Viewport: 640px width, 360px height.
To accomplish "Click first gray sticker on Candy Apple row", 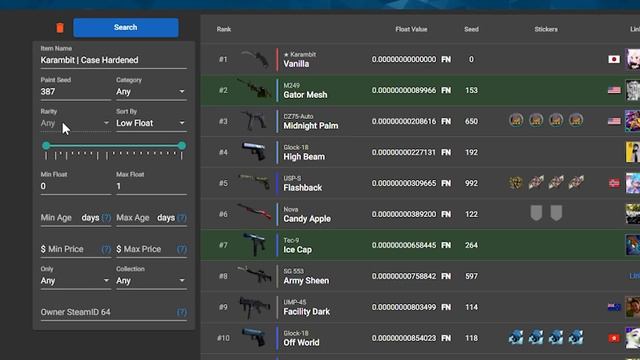I will pyautogui.click(x=536, y=213).
